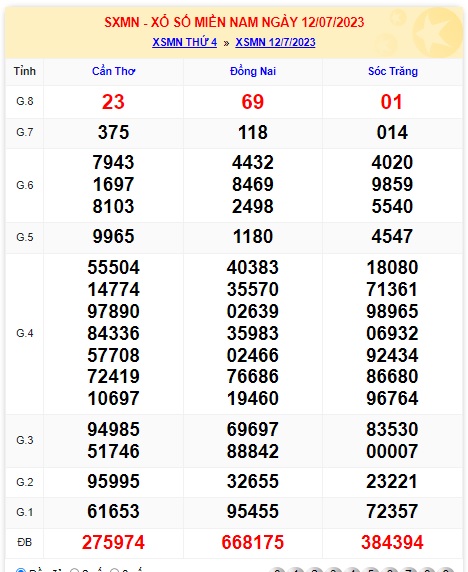Click the G.6 number 4432

pyautogui.click(x=253, y=162)
